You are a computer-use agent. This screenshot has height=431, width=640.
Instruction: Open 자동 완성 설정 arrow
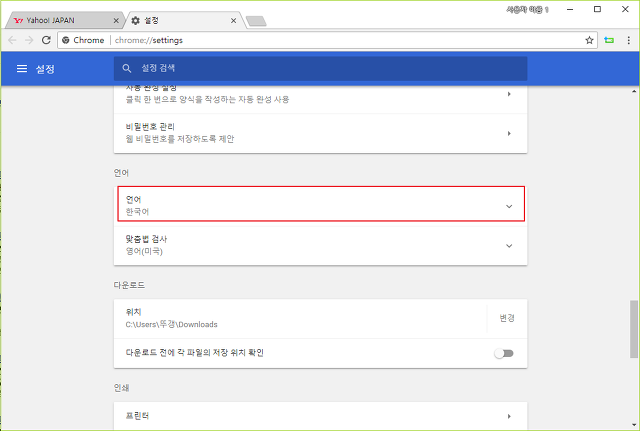(509, 94)
